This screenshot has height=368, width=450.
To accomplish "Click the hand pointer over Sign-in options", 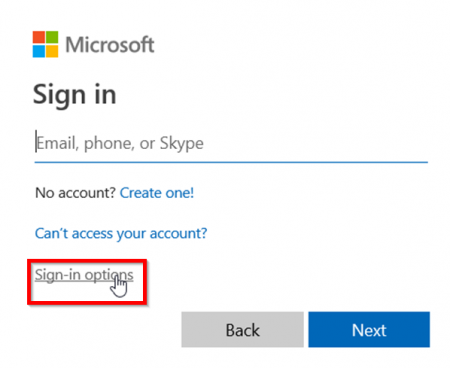I will point(119,285).
